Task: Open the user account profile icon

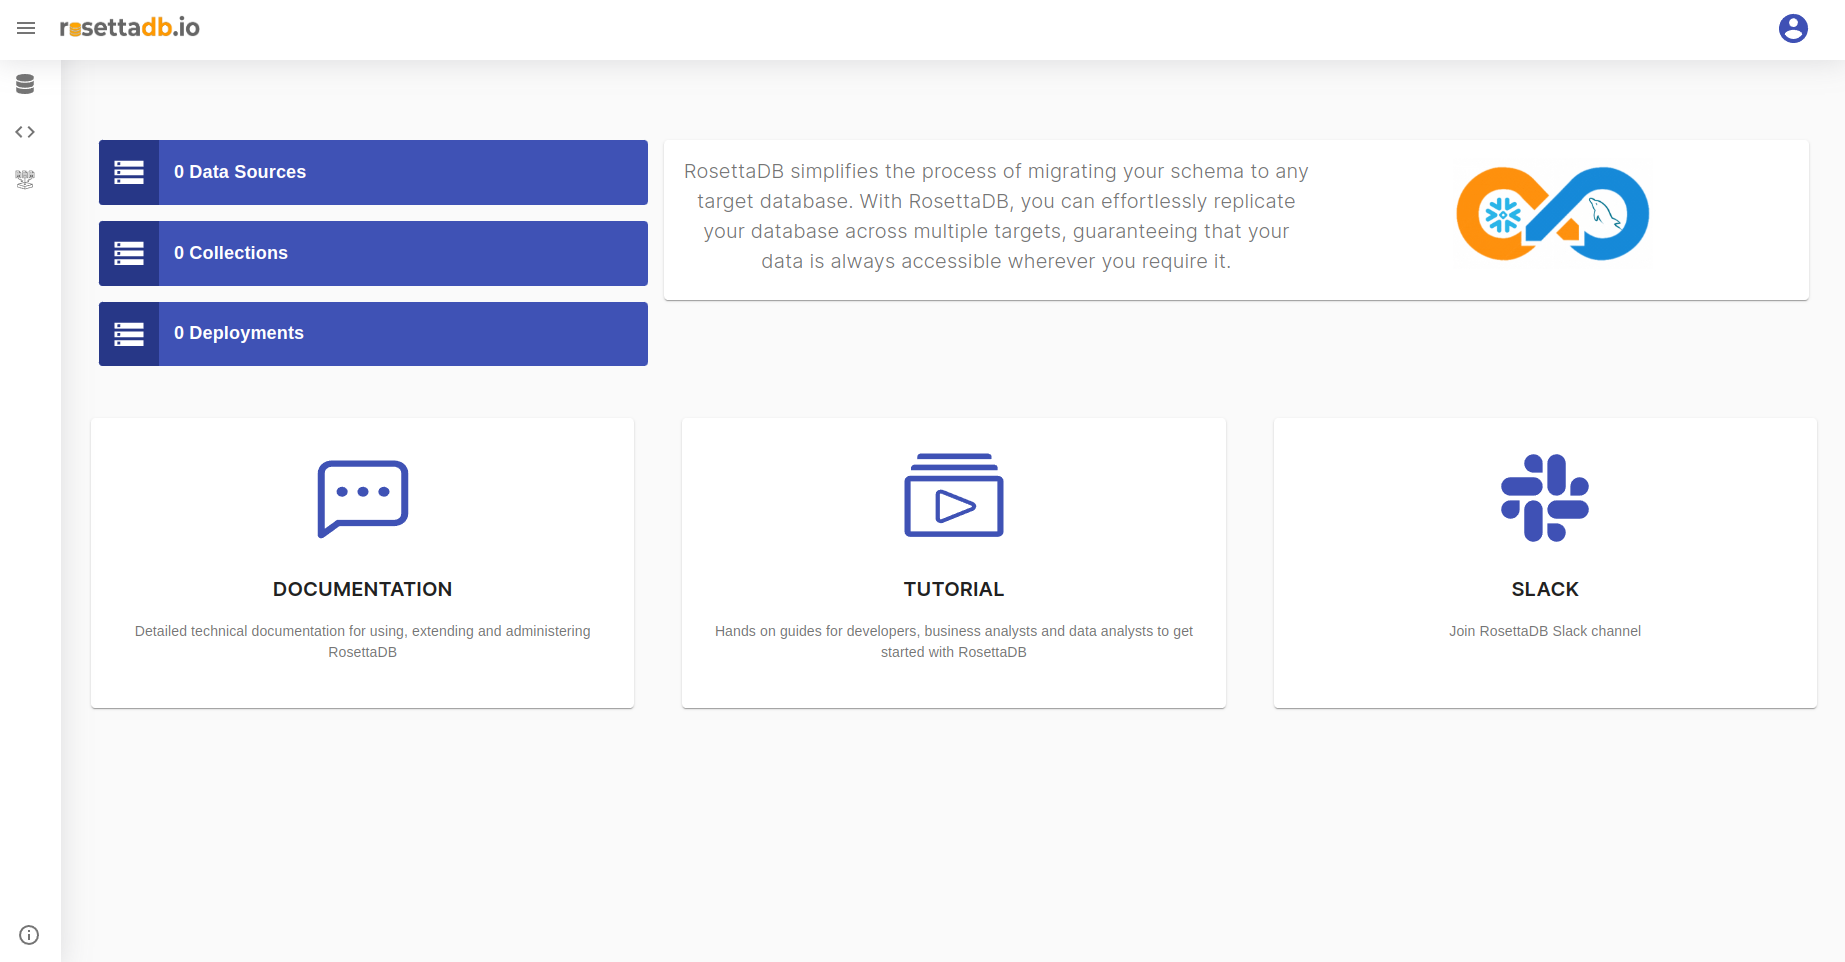Action: tap(1793, 29)
